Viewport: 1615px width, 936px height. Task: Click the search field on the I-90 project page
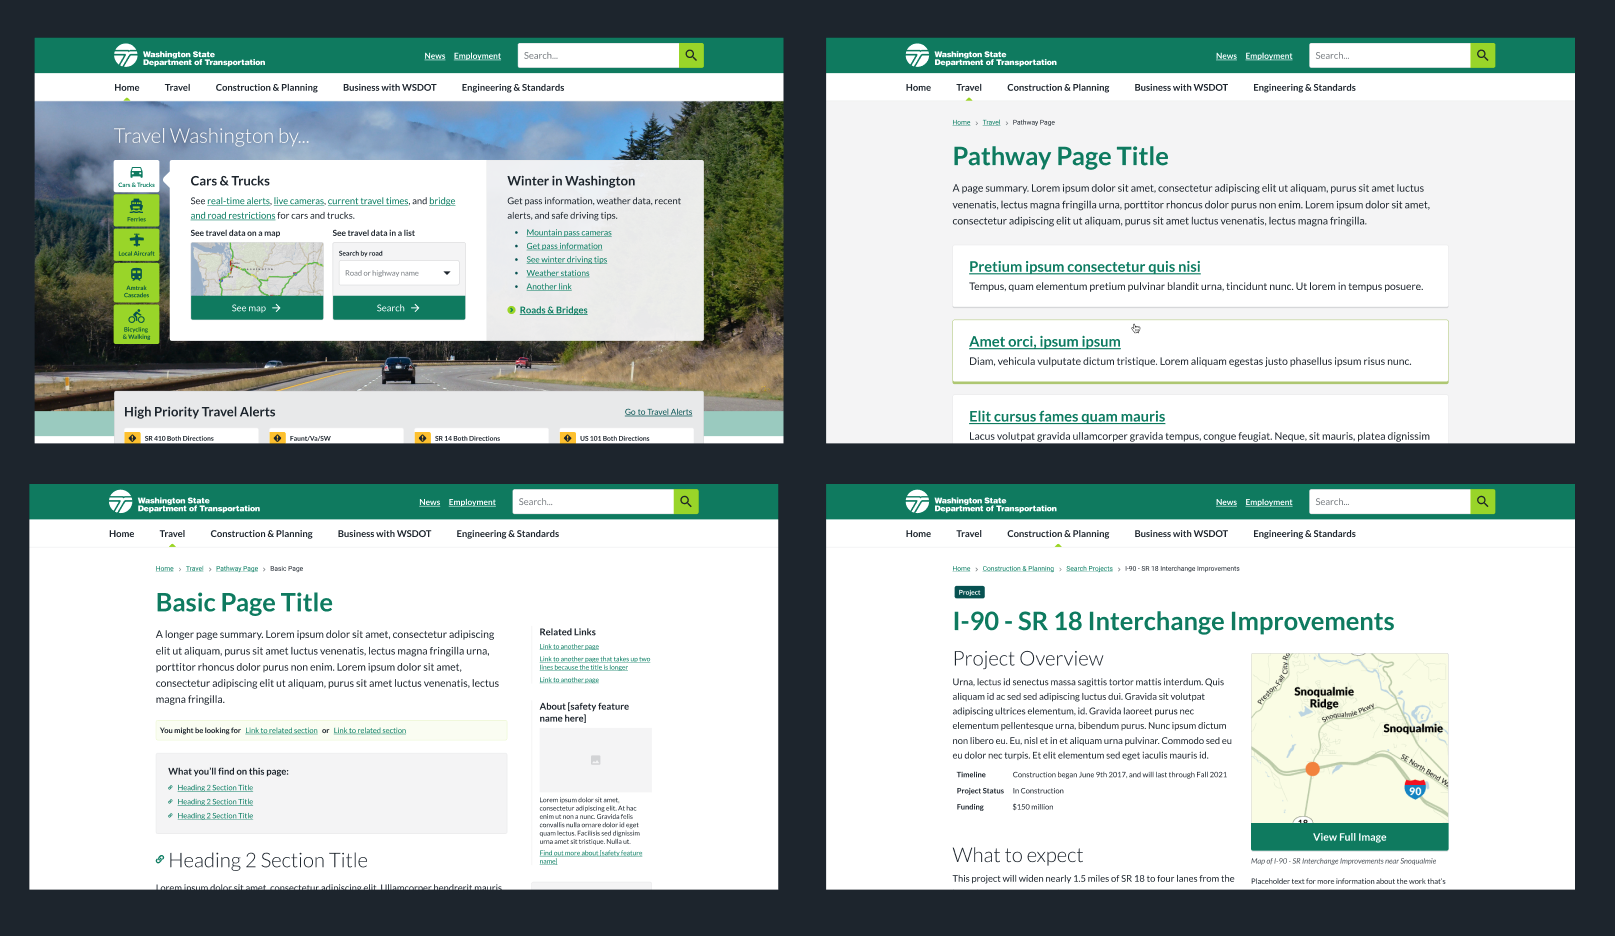(1389, 502)
